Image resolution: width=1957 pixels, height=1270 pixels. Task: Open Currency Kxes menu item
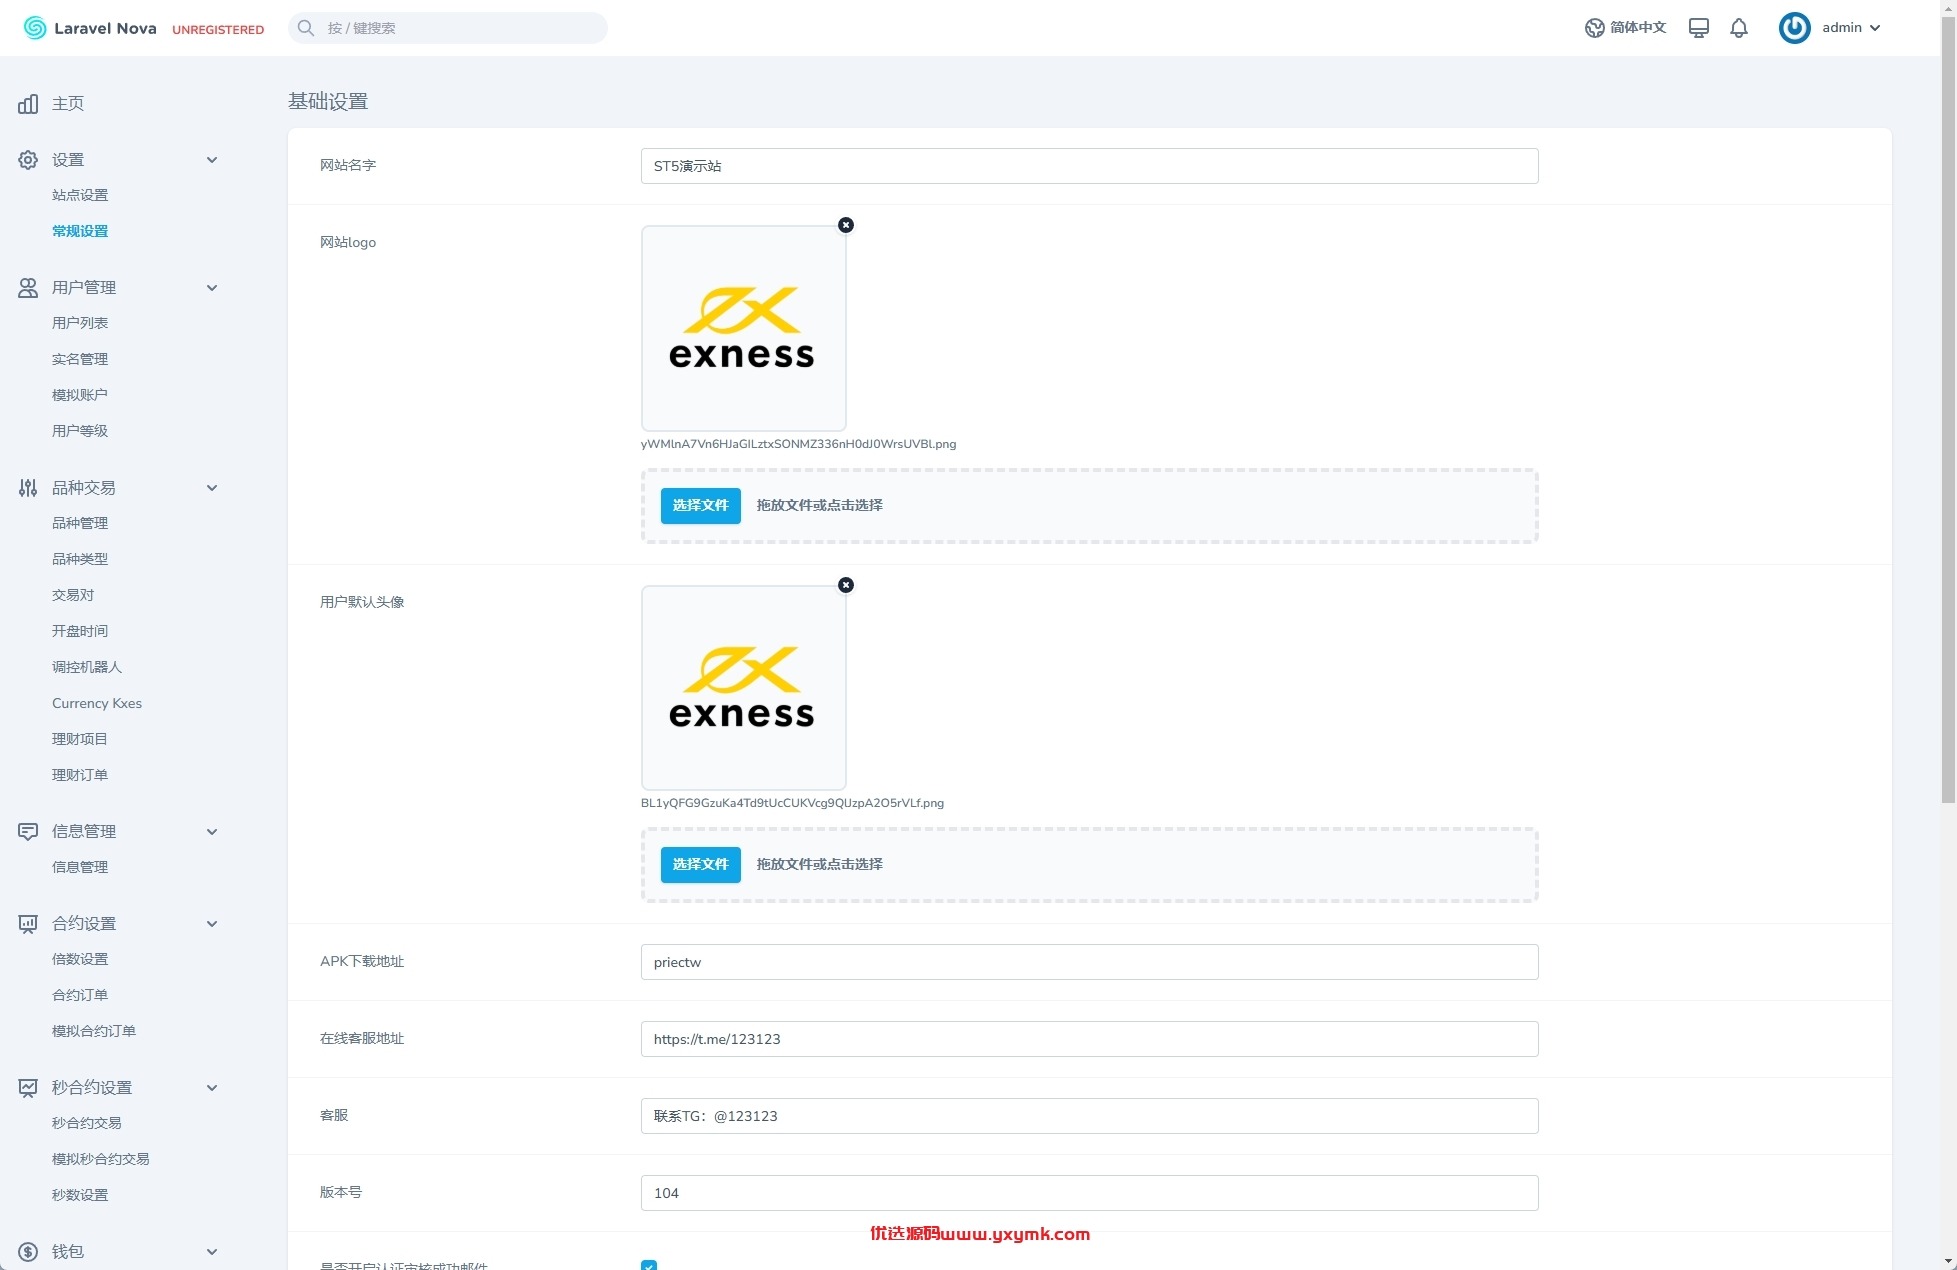coord(97,703)
